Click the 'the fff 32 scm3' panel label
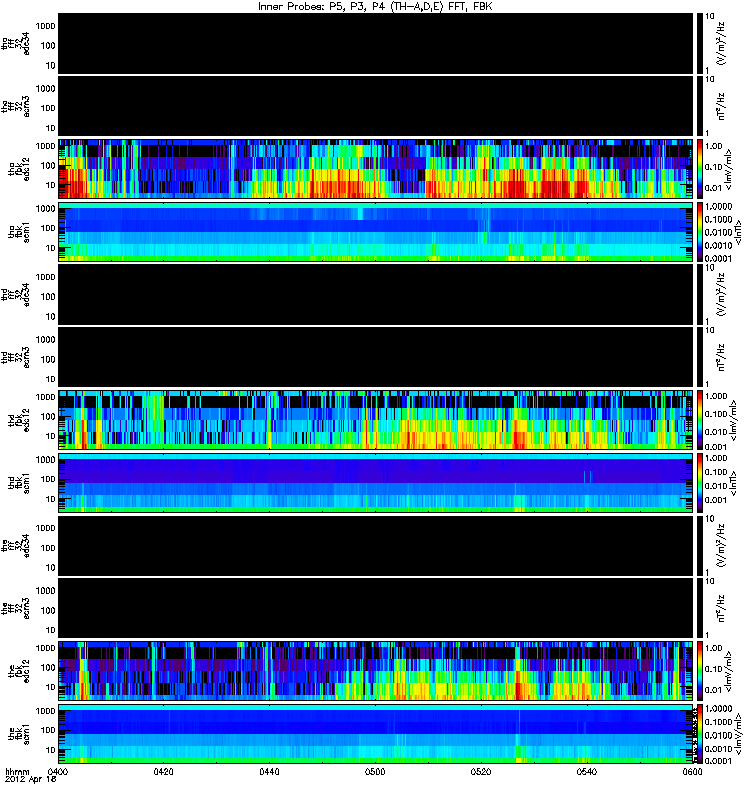The width and height of the screenshot is (750, 800). [15, 608]
